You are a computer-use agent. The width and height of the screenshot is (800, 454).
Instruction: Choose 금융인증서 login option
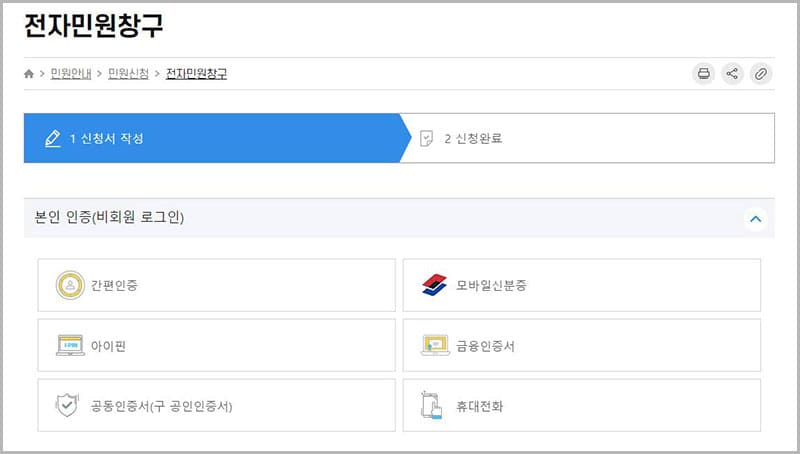tap(581, 346)
